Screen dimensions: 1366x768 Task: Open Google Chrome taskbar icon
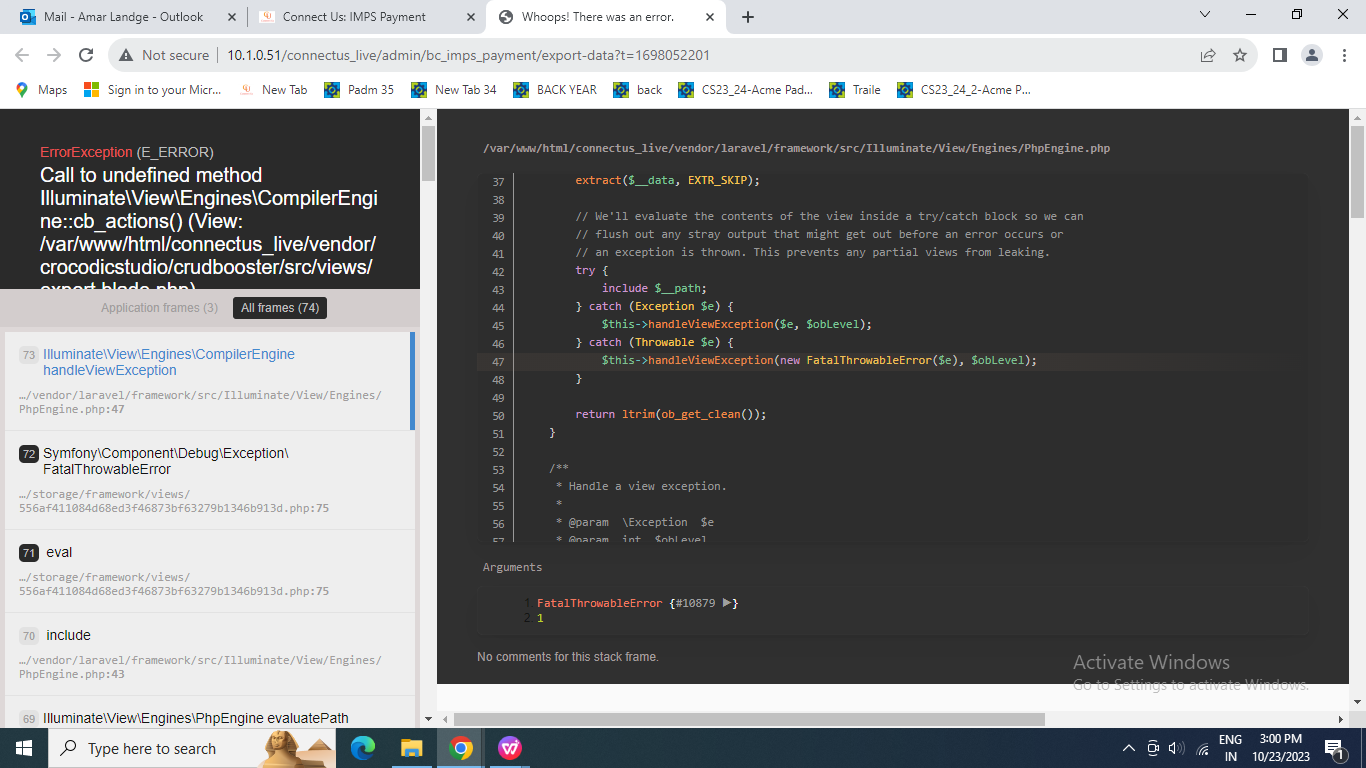click(x=460, y=748)
